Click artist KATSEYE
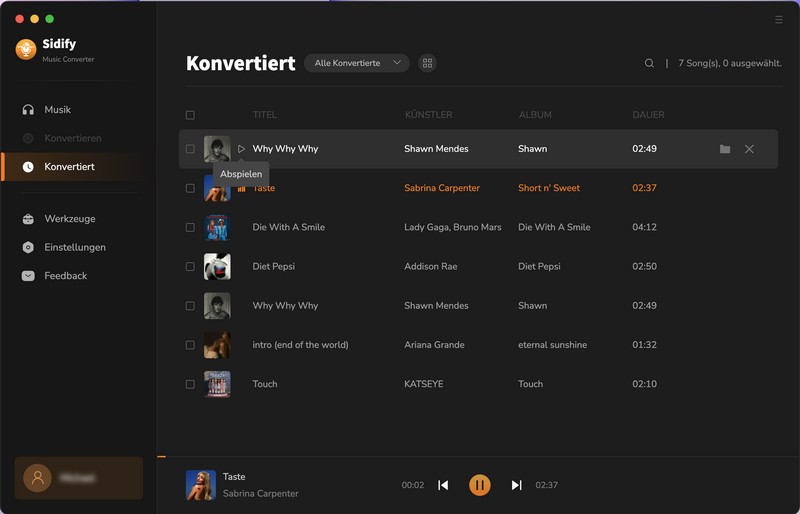This screenshot has width=800, height=514. click(423, 384)
